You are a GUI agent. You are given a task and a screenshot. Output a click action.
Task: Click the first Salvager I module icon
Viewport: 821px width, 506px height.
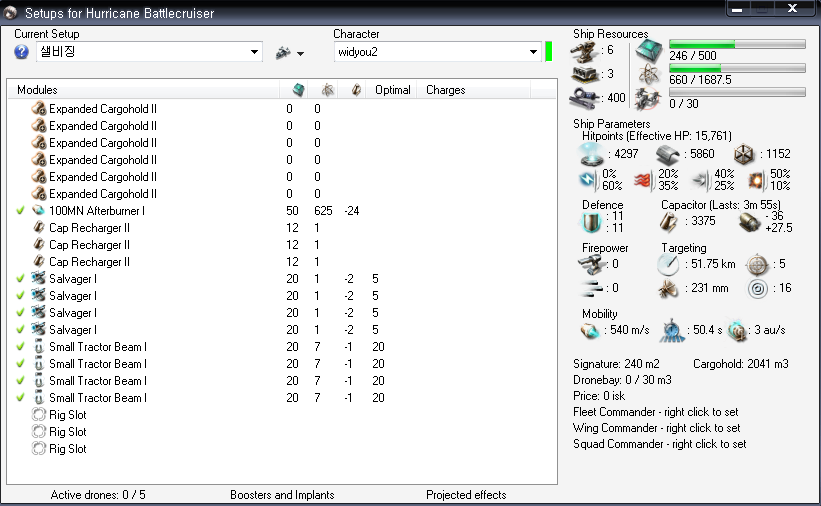[39, 278]
